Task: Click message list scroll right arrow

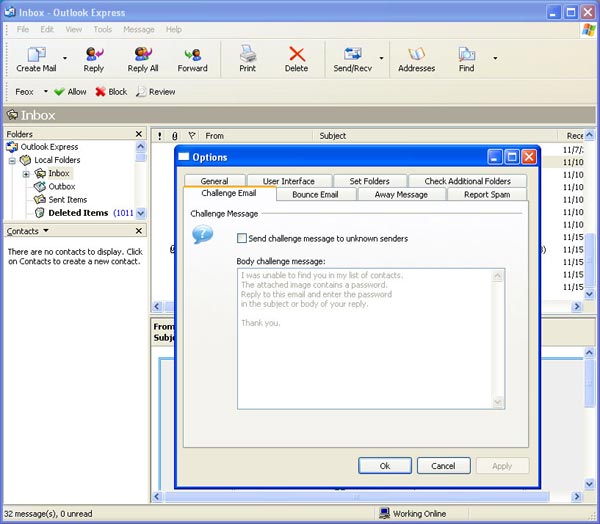Action: [x=577, y=306]
